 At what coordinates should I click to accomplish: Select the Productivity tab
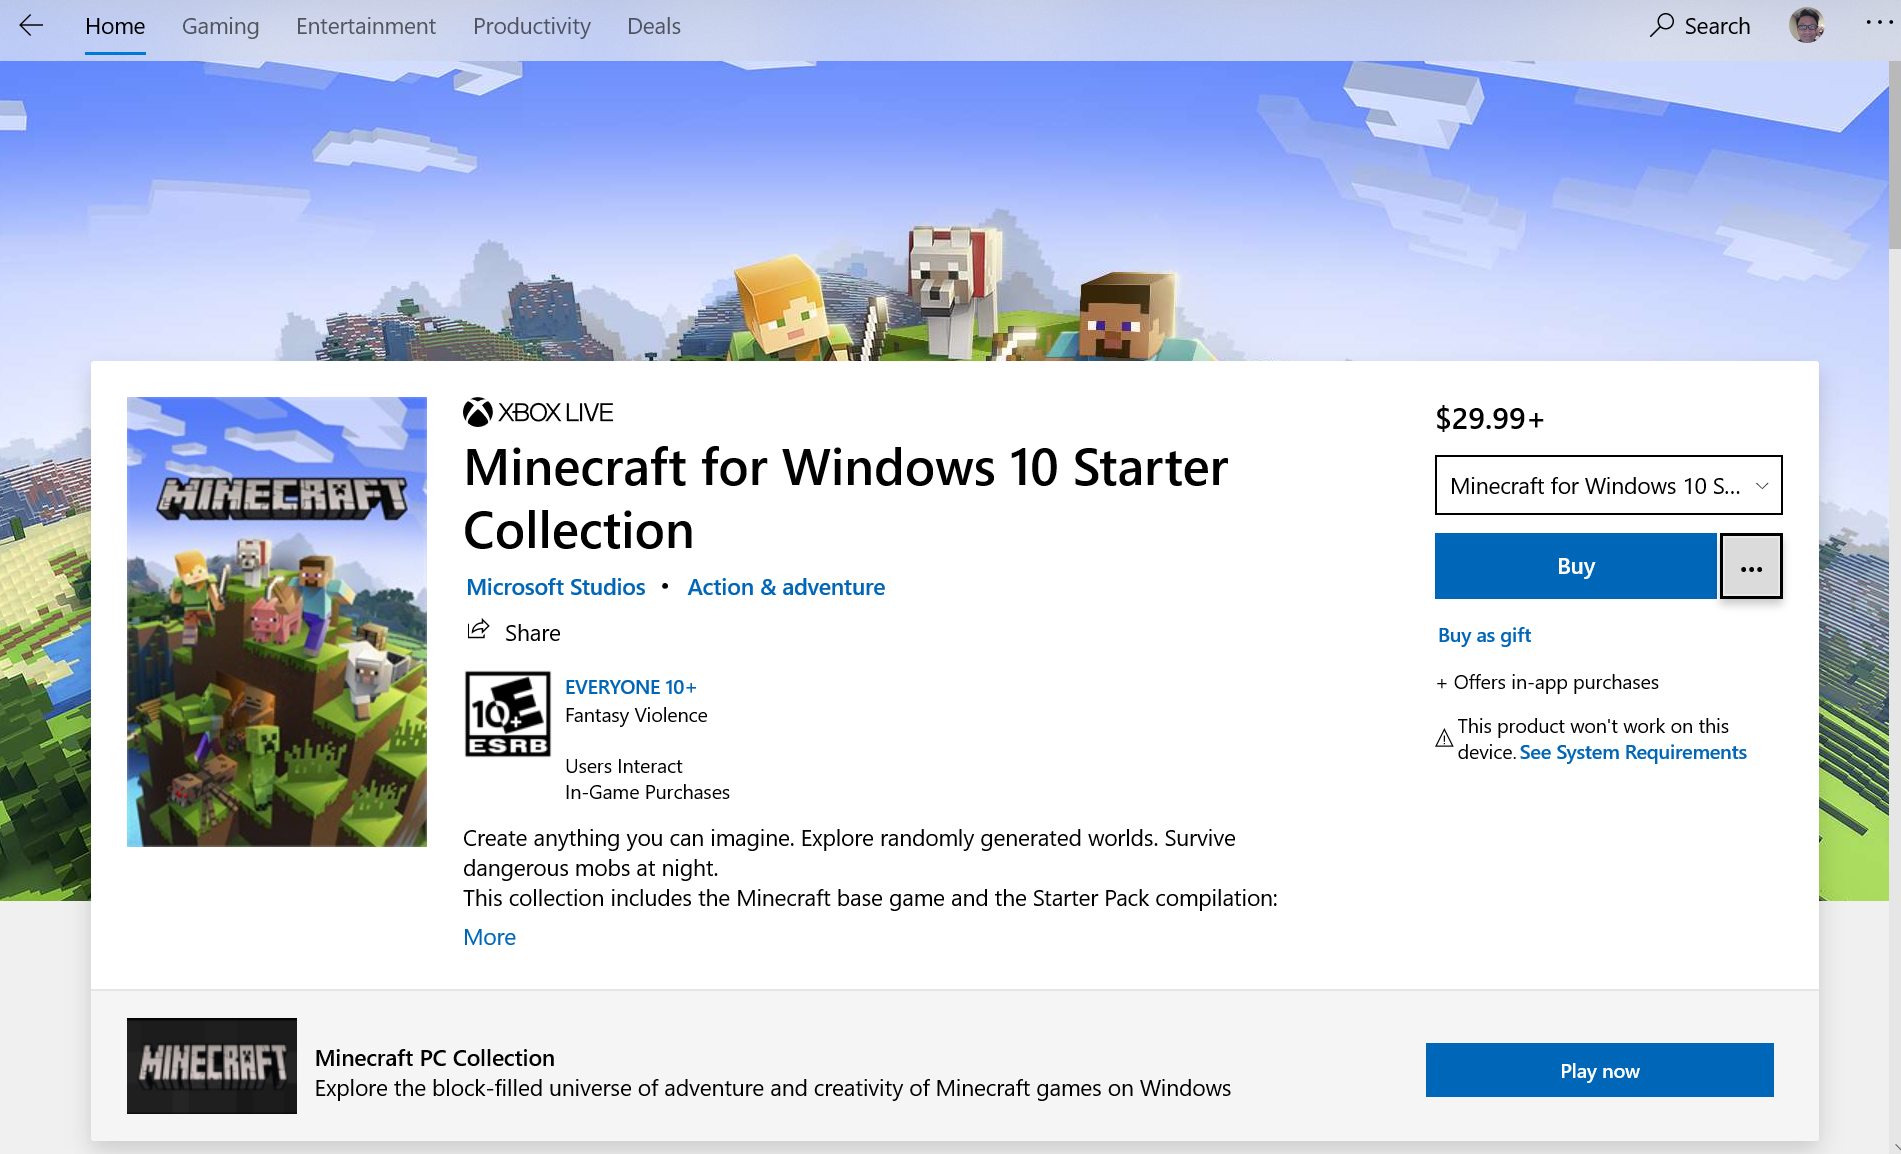(532, 26)
